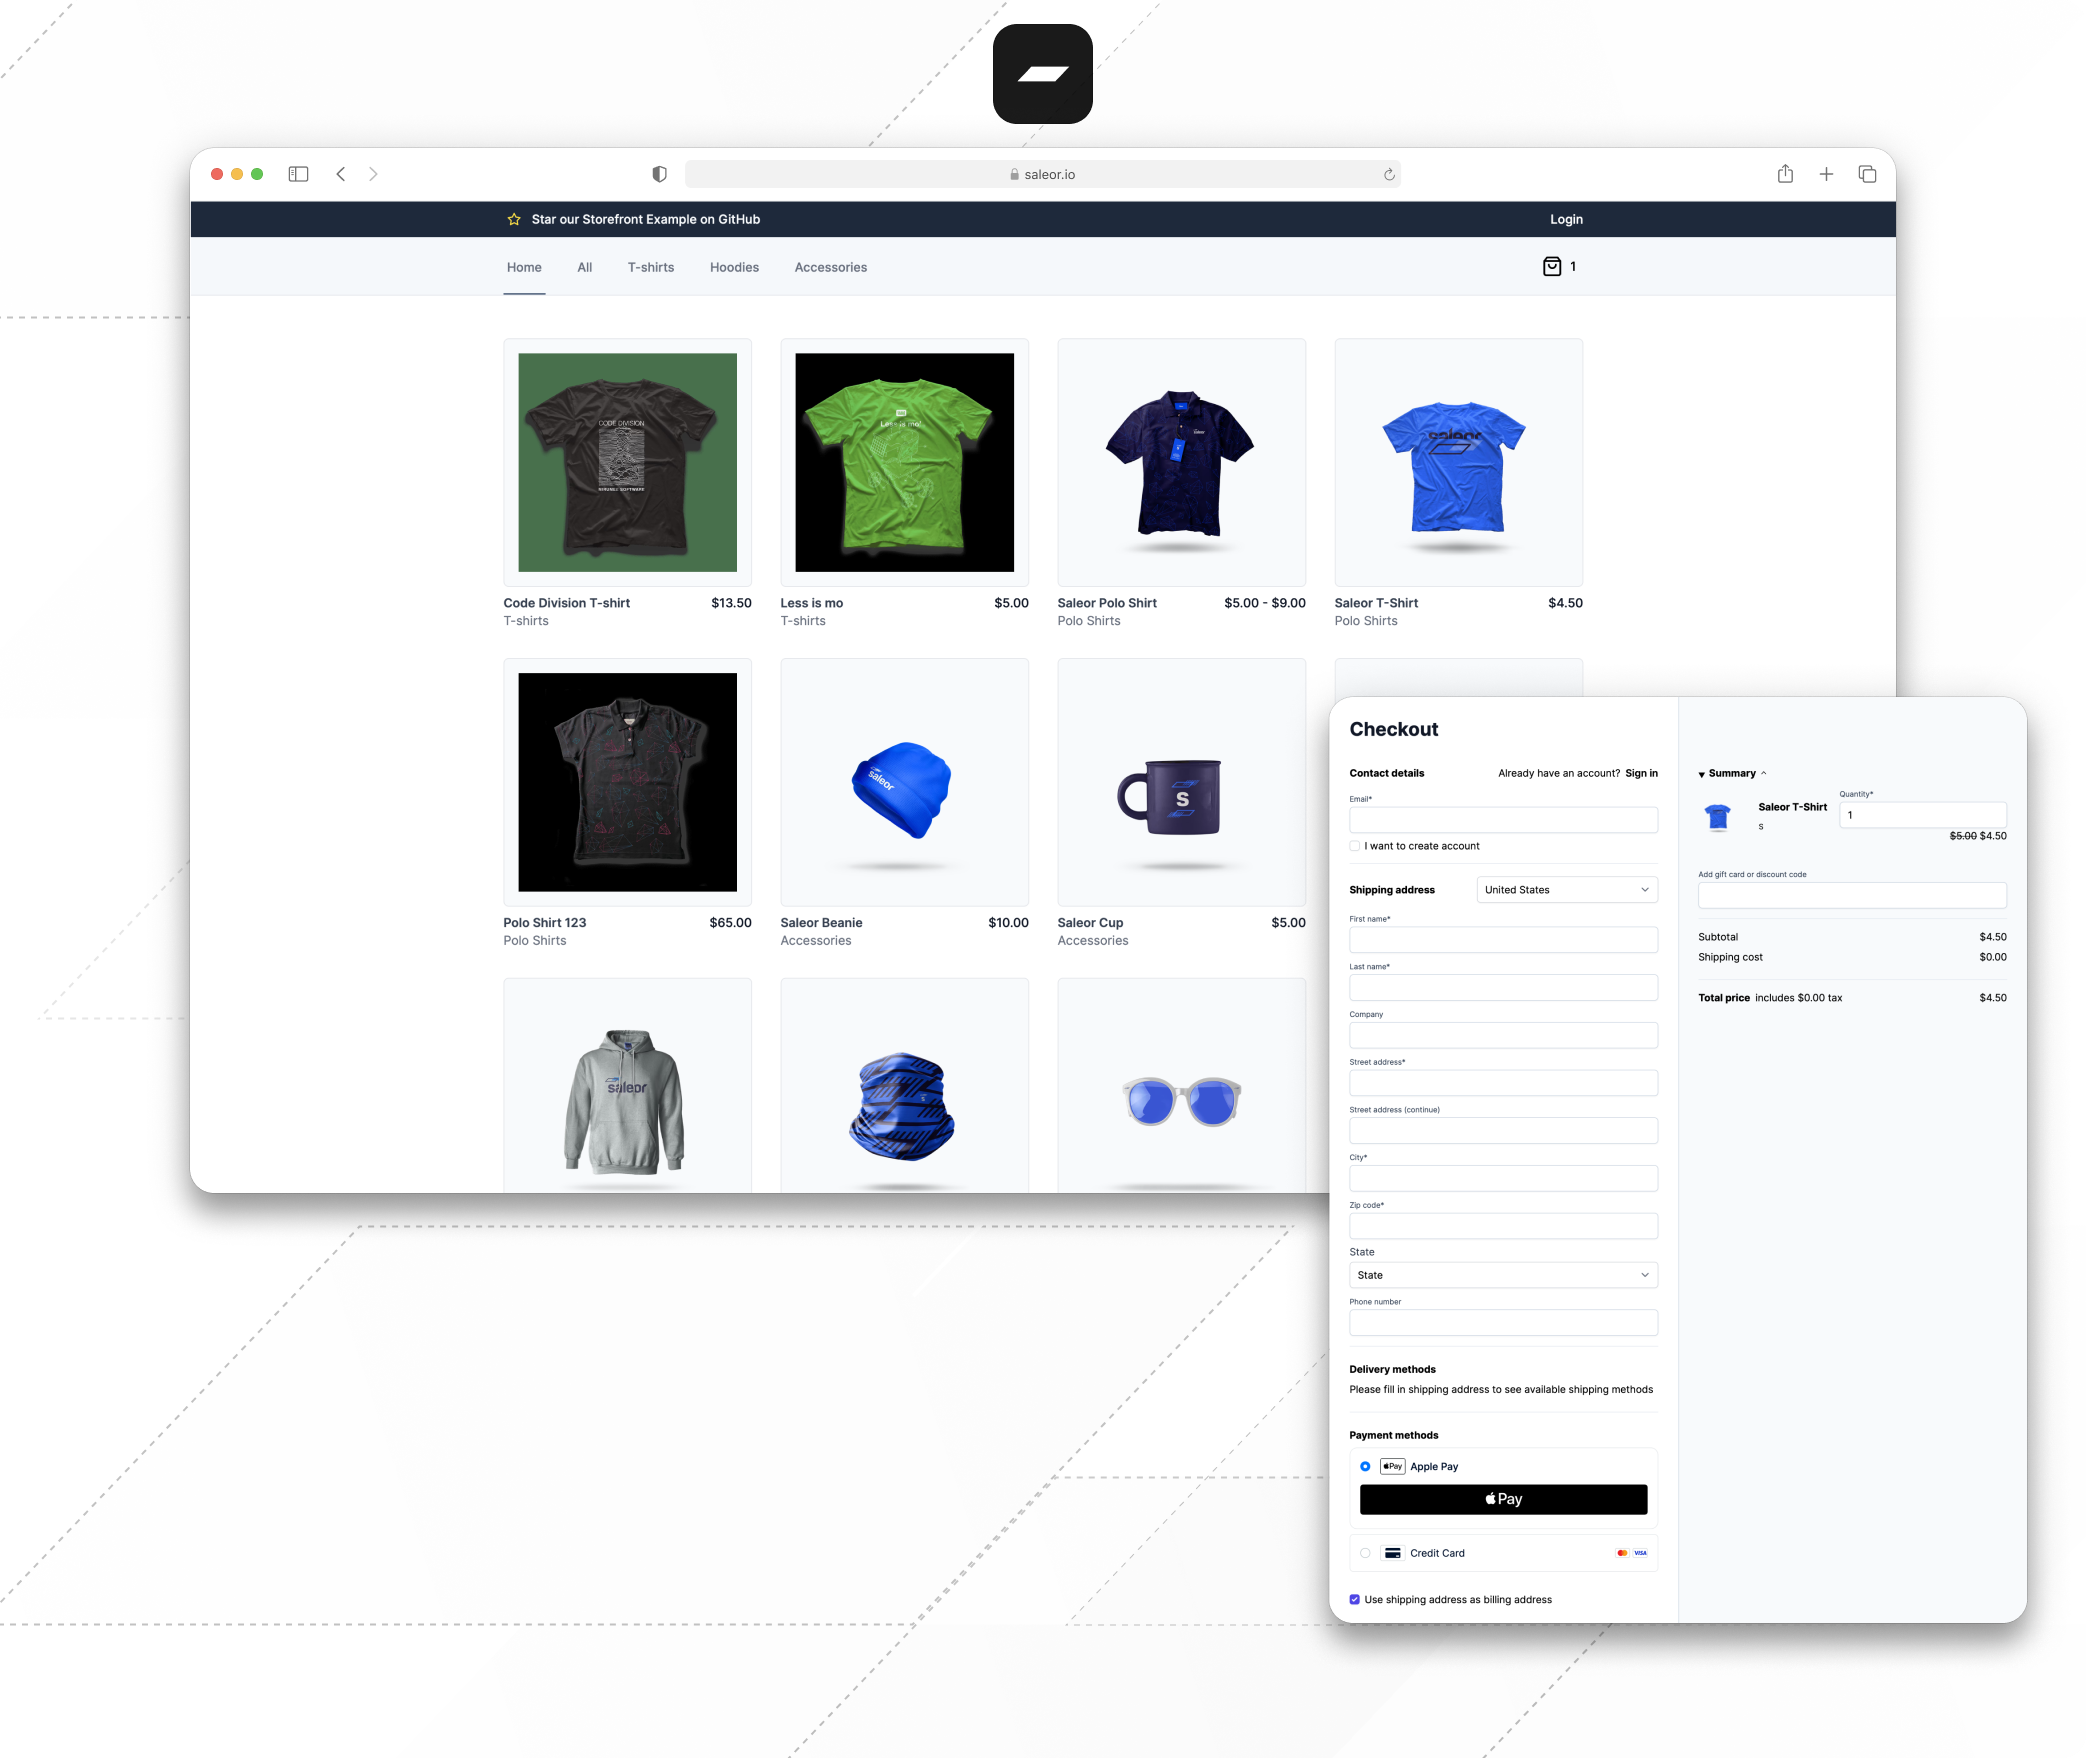Viewport: 2086px width, 1758px height.
Task: Open the Home tab
Action: click(x=524, y=267)
